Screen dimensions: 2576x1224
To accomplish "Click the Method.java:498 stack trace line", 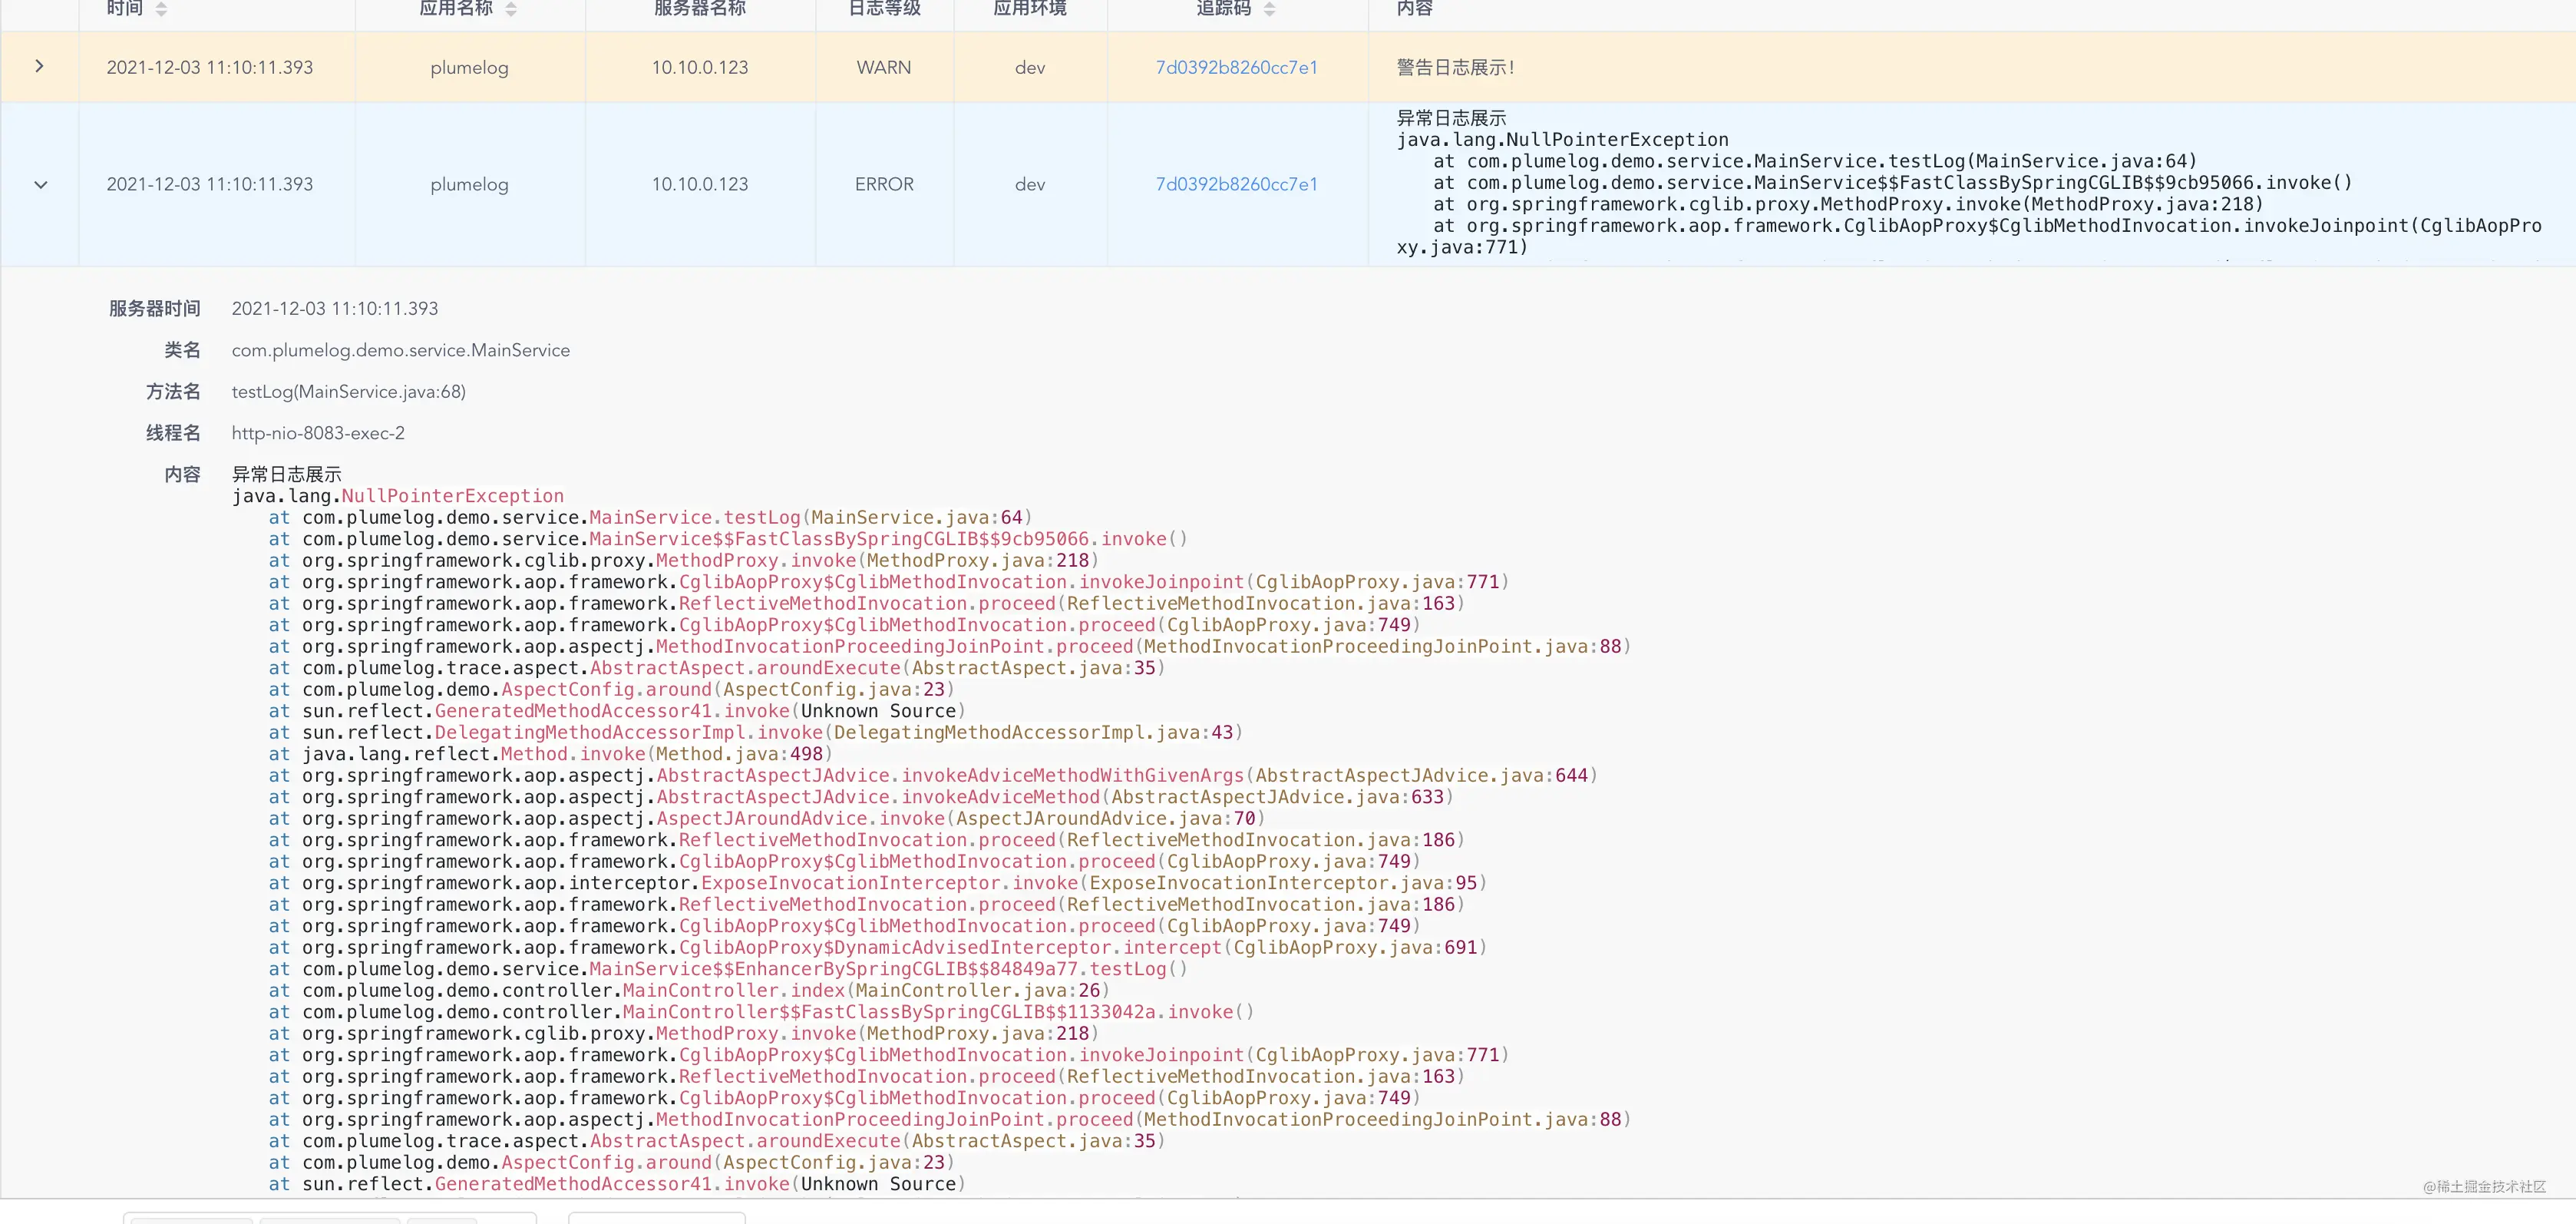I will coord(551,754).
